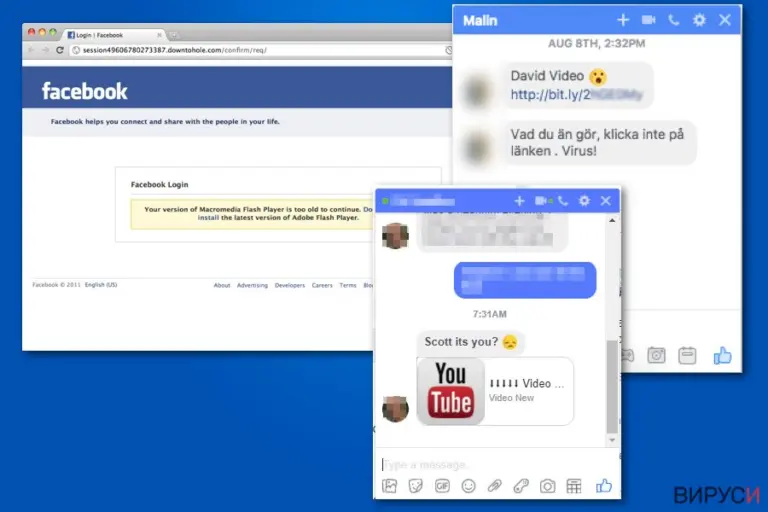Add people with plus icon in front chat
The width and height of the screenshot is (768, 512).
pyautogui.click(x=519, y=201)
